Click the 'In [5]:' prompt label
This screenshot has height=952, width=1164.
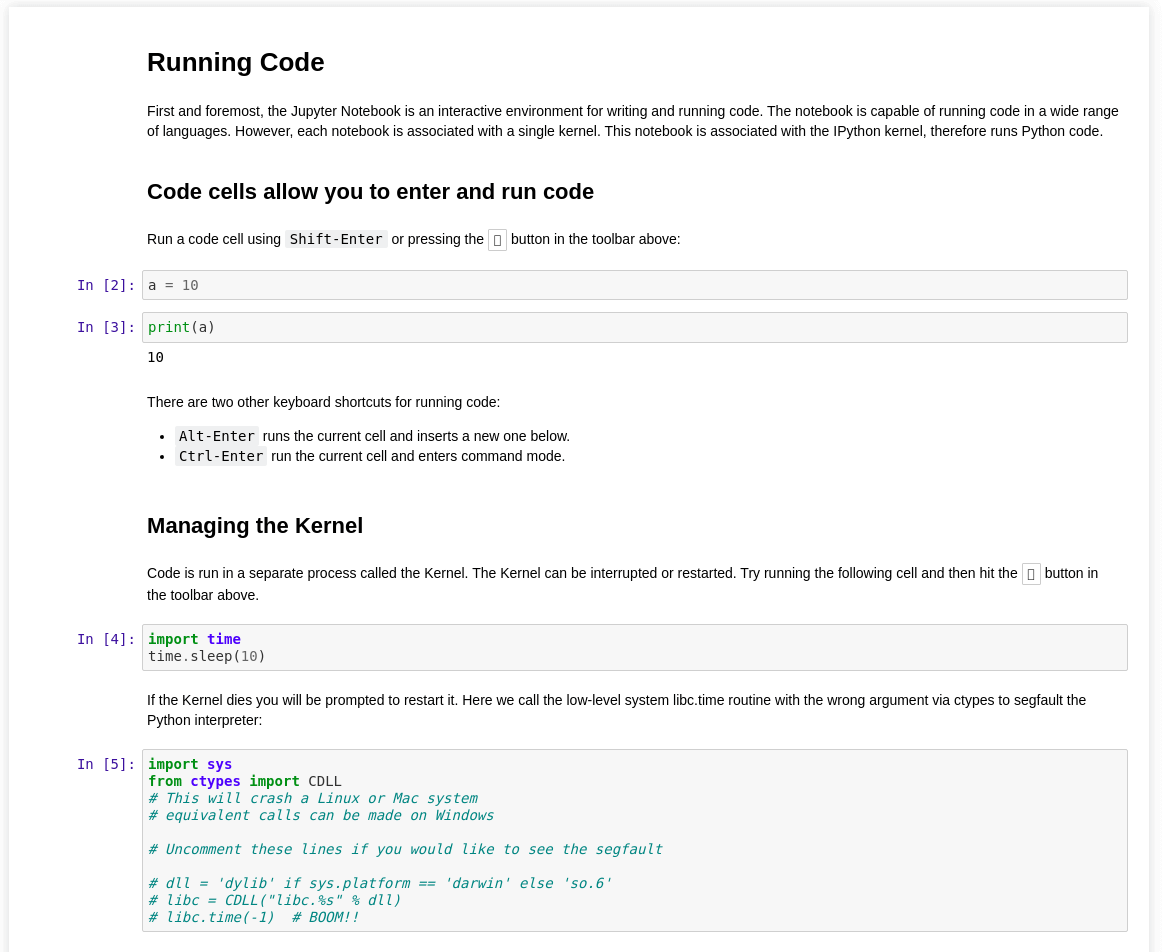(106, 764)
